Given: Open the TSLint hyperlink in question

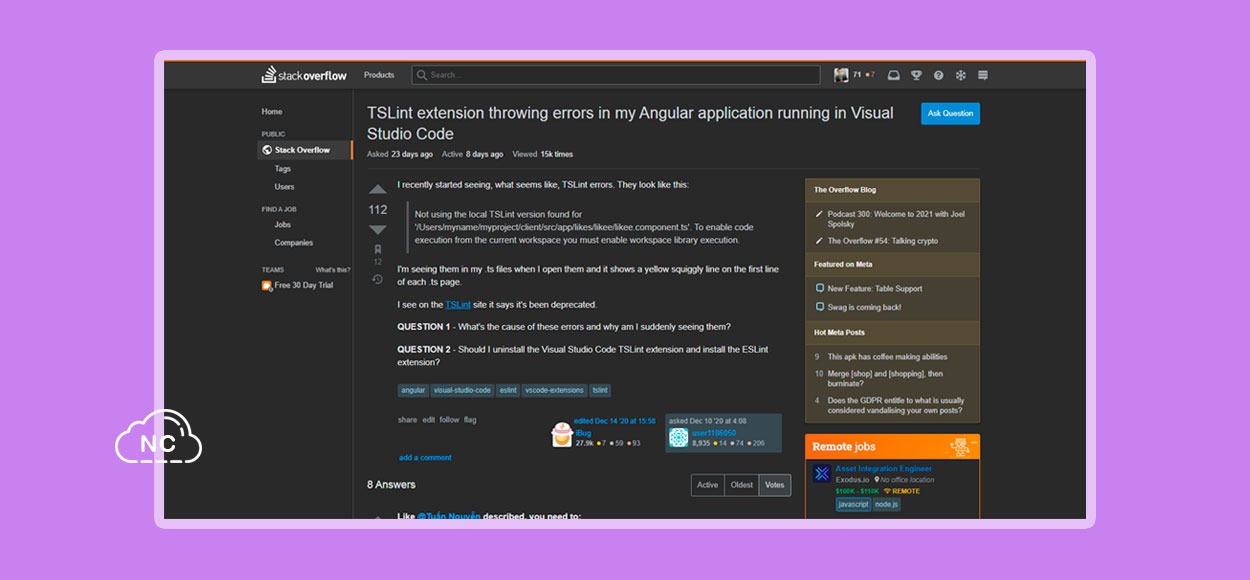Looking at the screenshot, I should [x=458, y=304].
